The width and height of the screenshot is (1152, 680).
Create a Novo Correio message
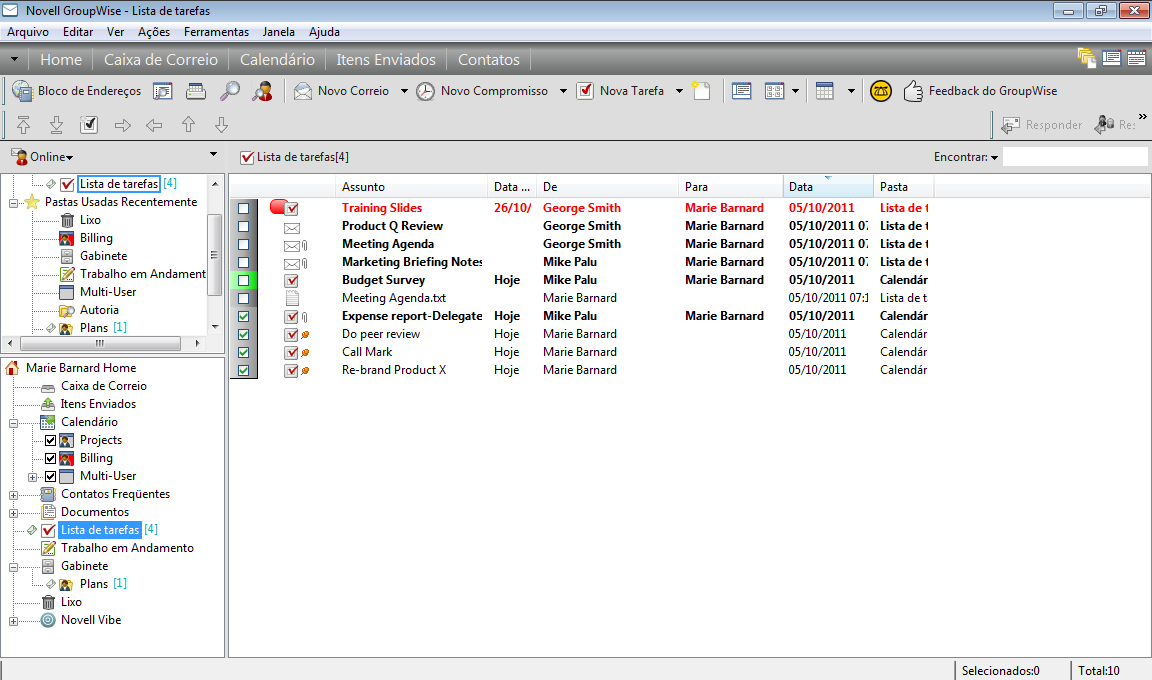click(x=342, y=91)
